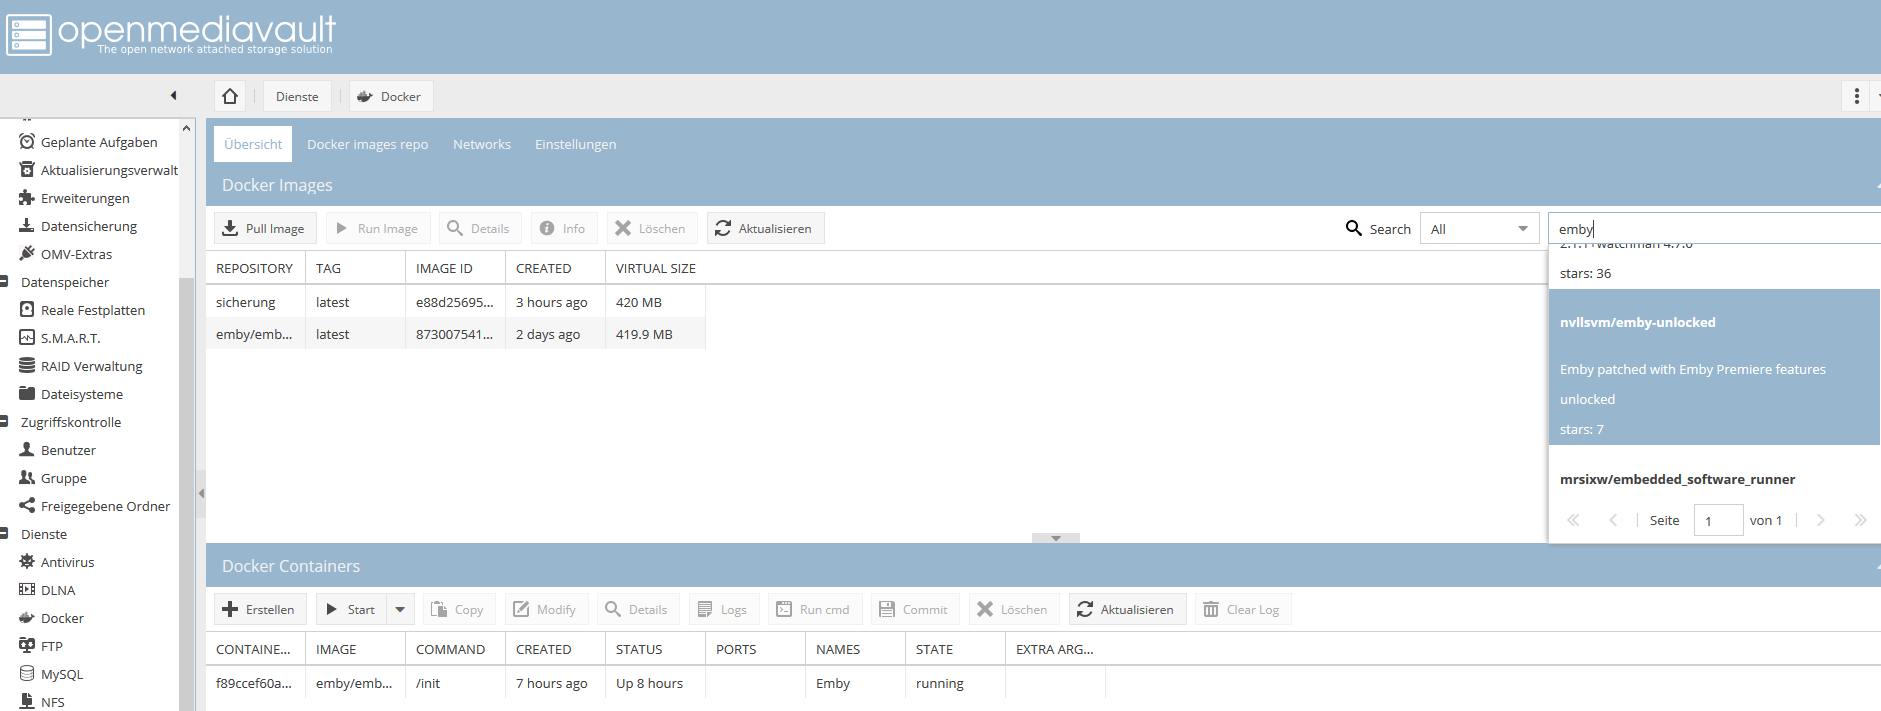
Task: Switch to the Übersicht tab
Action: coord(253,144)
